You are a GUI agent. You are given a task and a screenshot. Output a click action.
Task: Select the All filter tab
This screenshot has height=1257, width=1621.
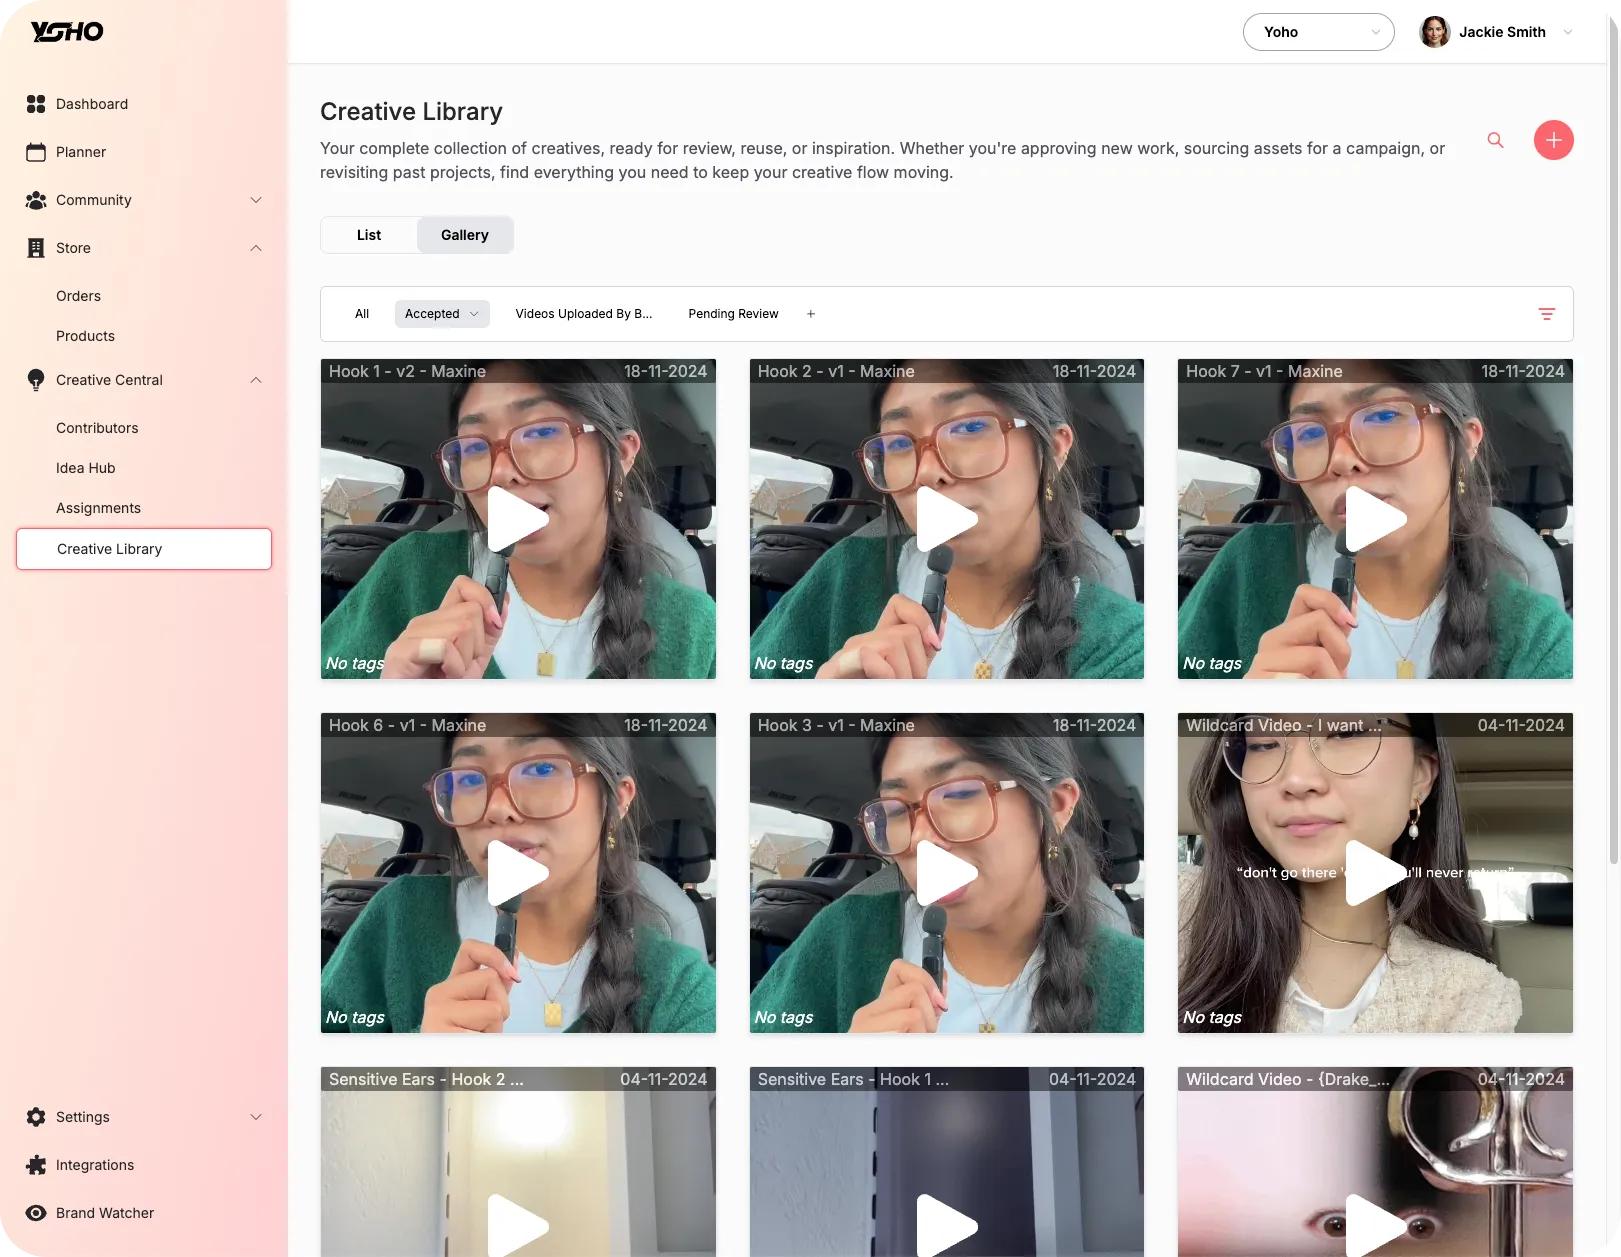coord(362,314)
